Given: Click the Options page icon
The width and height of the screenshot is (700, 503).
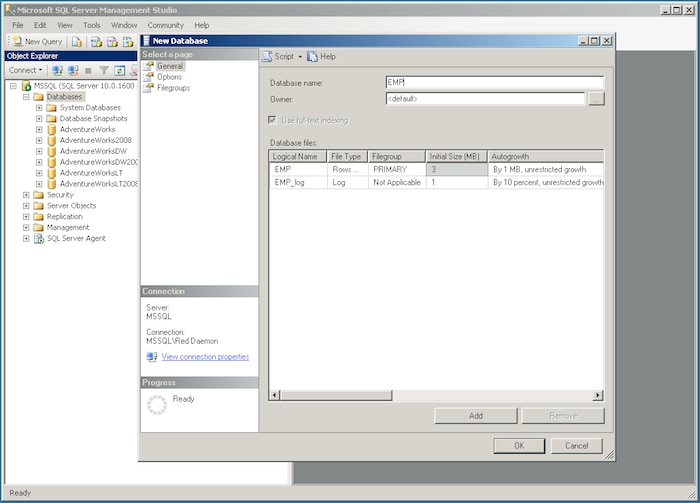Looking at the screenshot, I should click(148, 77).
